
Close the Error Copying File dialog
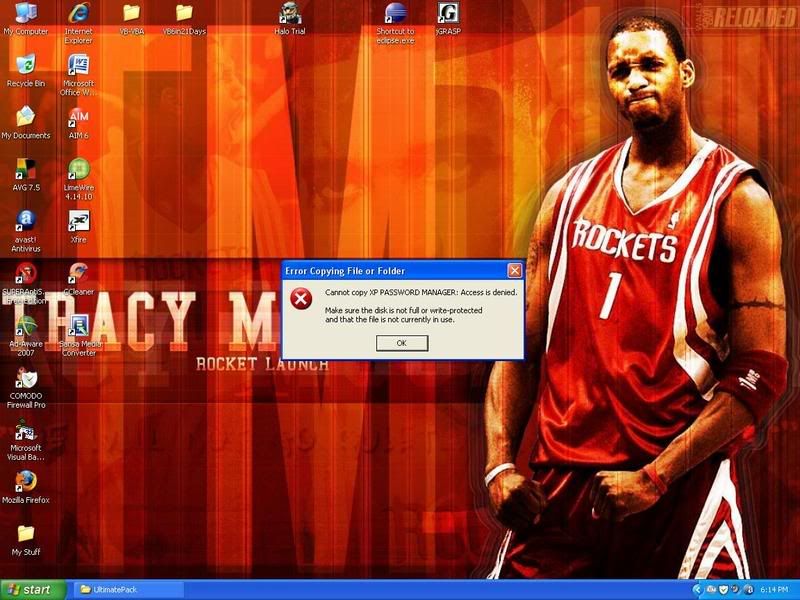click(x=514, y=270)
